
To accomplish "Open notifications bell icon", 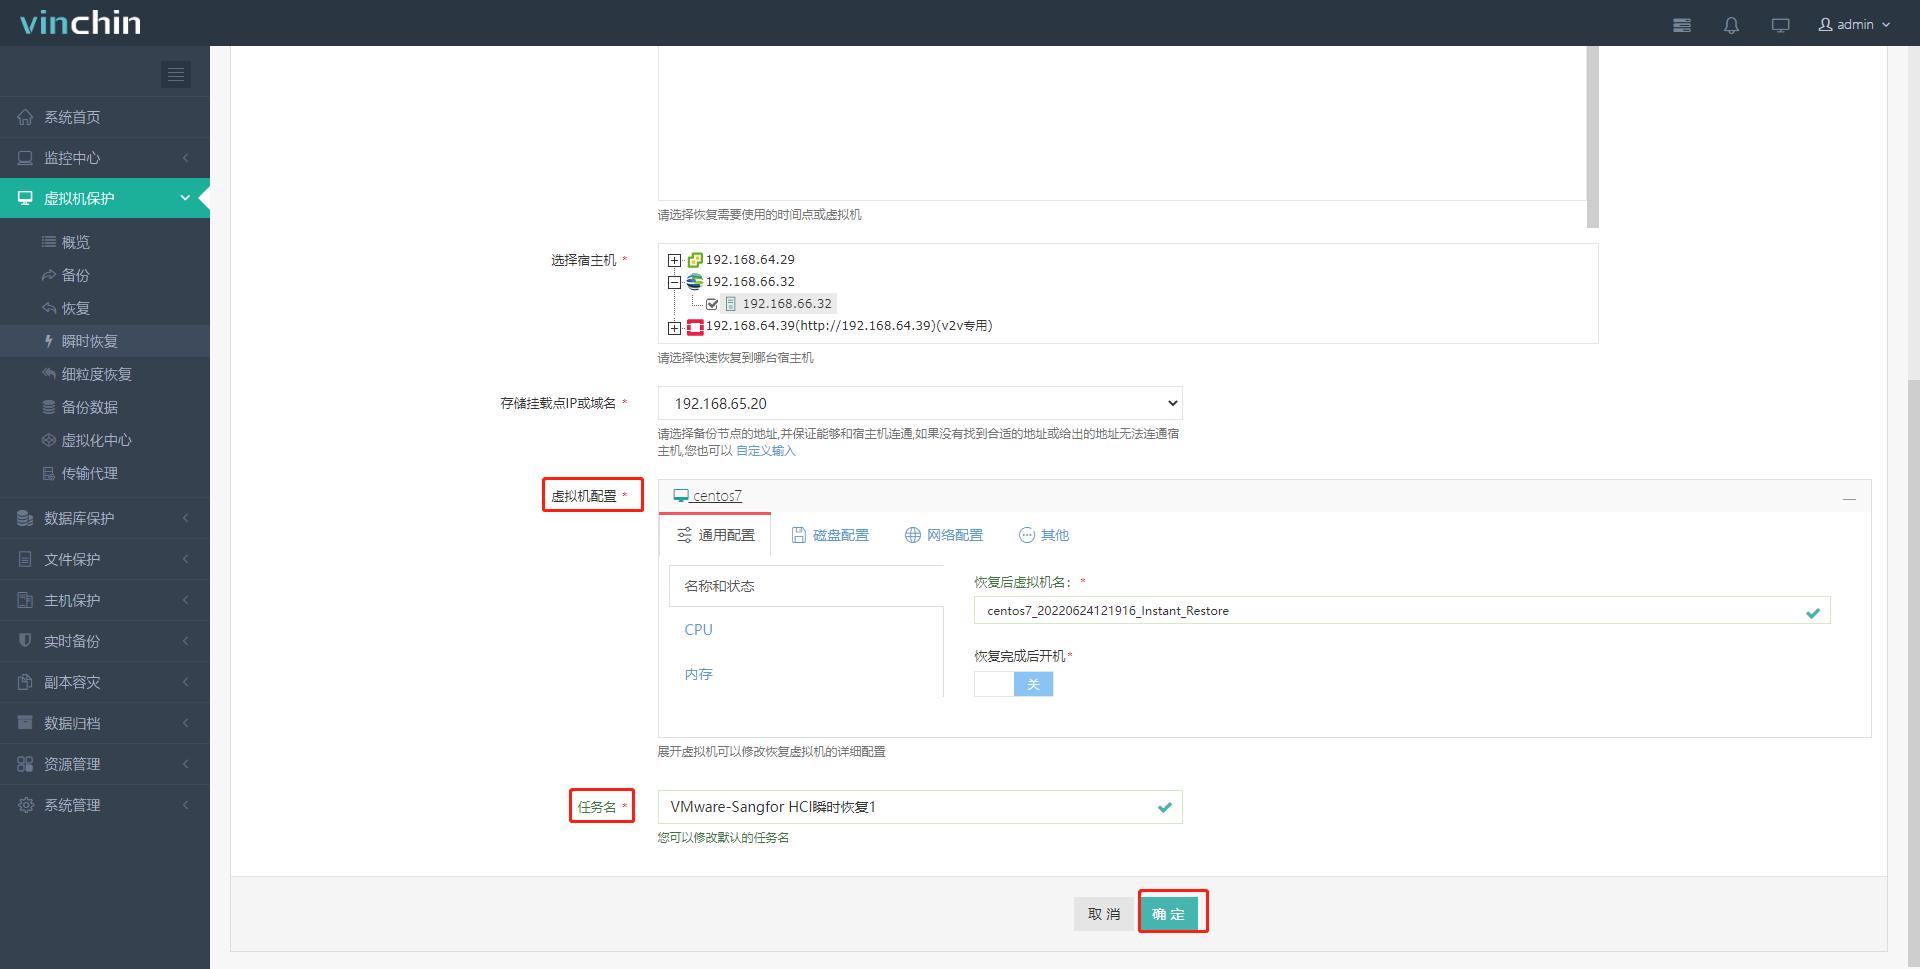I will coord(1731,25).
